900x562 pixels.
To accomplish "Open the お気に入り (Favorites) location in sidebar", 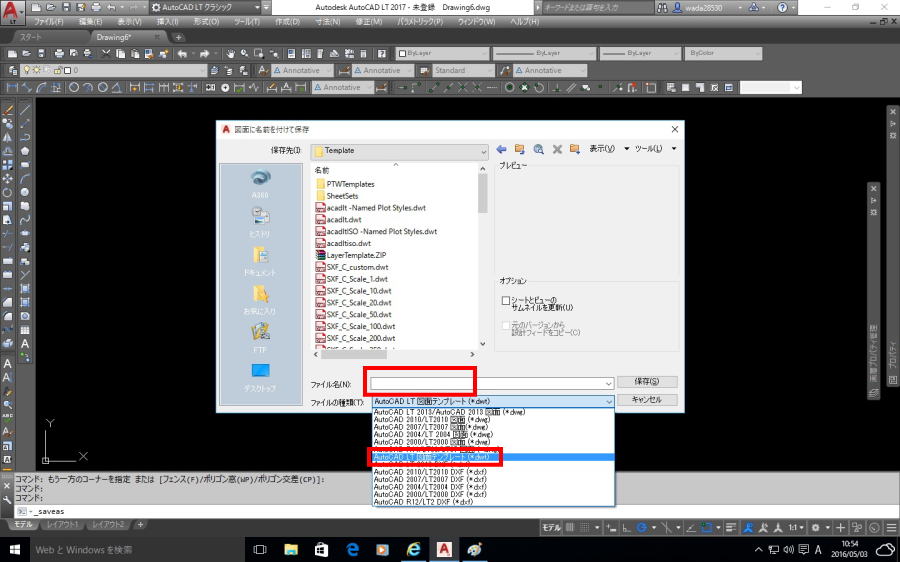I will click(x=260, y=299).
